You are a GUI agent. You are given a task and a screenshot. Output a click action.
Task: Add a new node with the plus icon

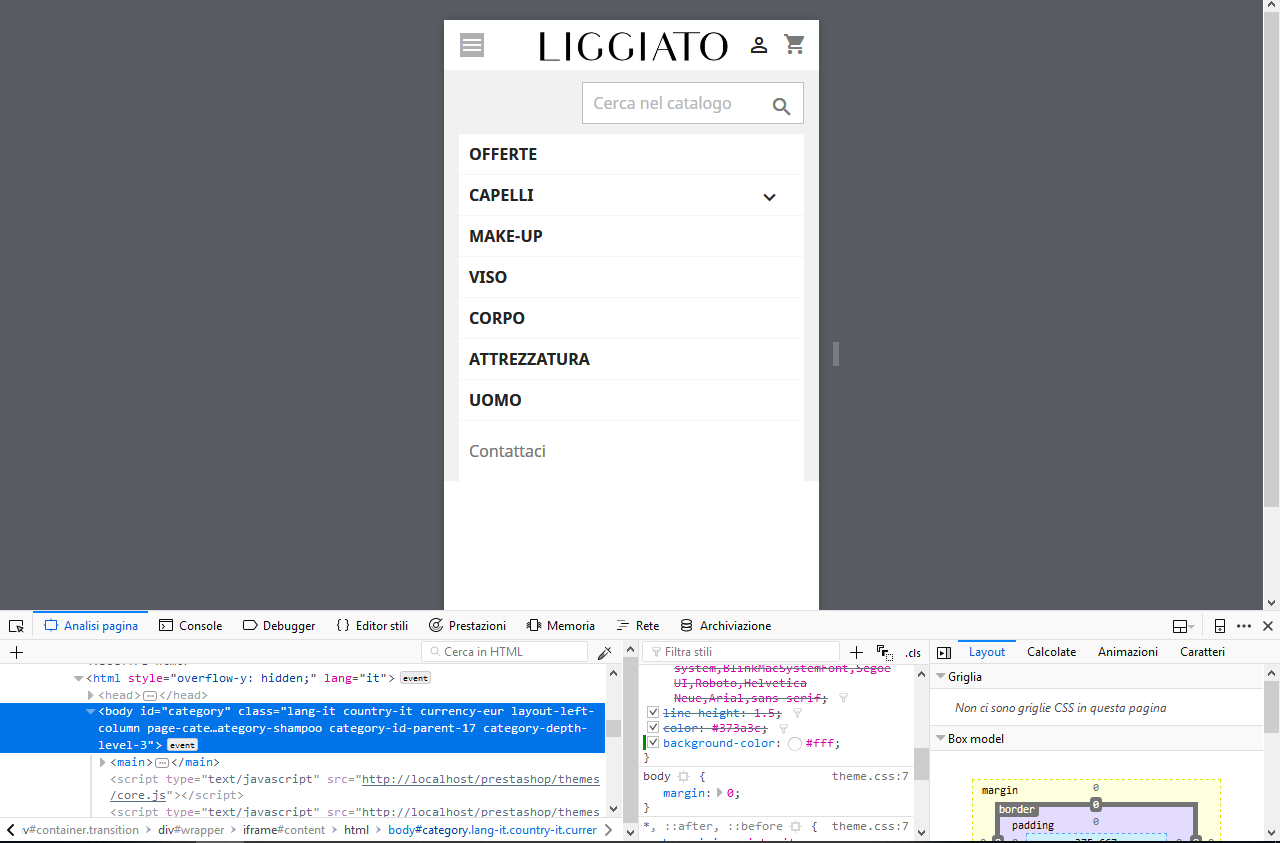tap(16, 652)
